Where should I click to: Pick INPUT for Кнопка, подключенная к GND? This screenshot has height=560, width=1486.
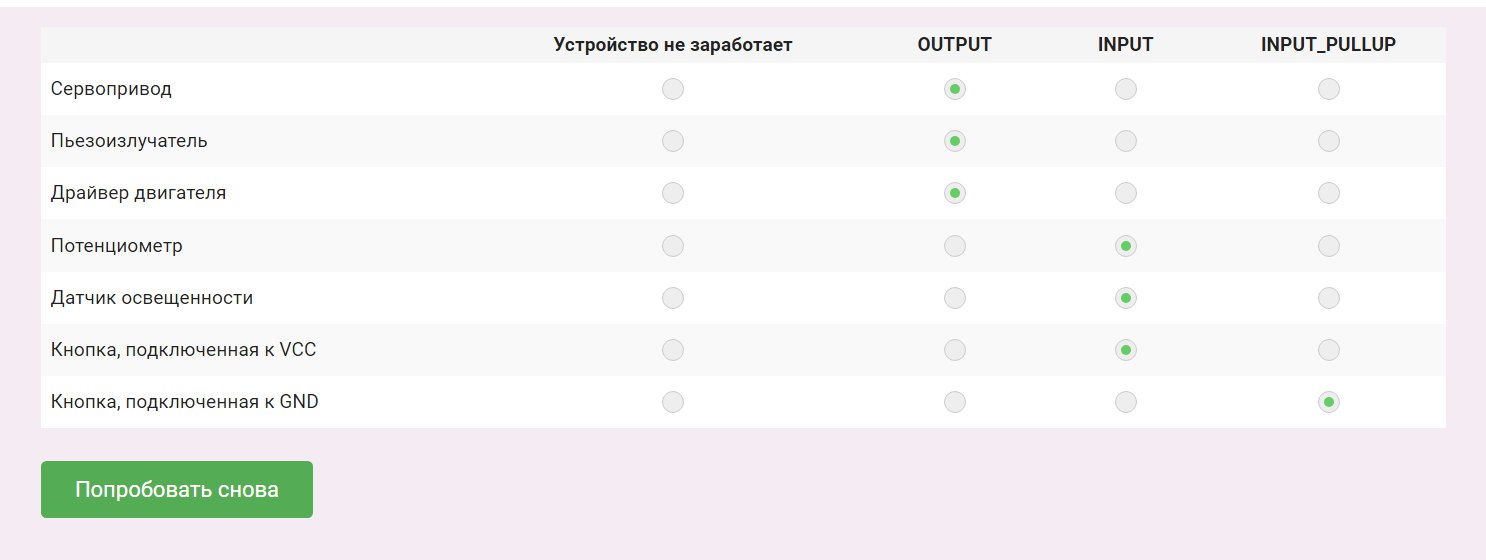pos(1126,402)
